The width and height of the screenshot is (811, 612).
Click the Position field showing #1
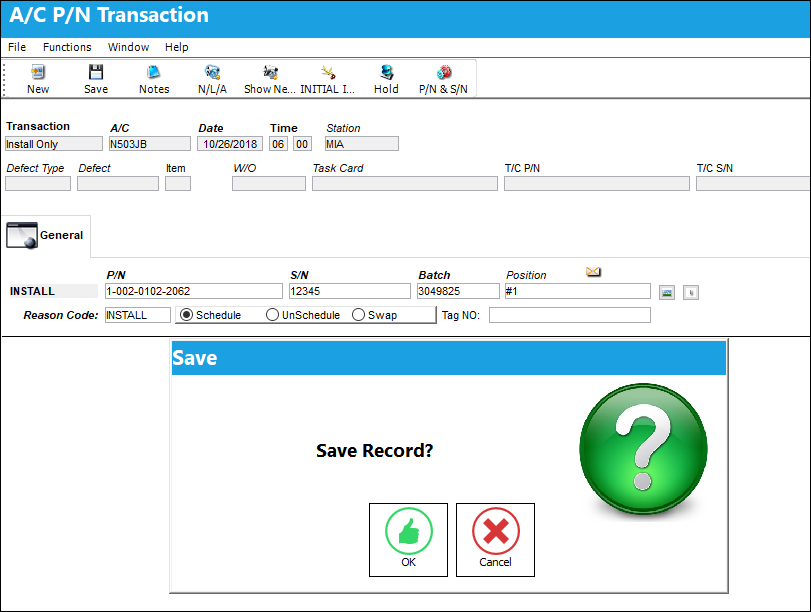coord(578,291)
